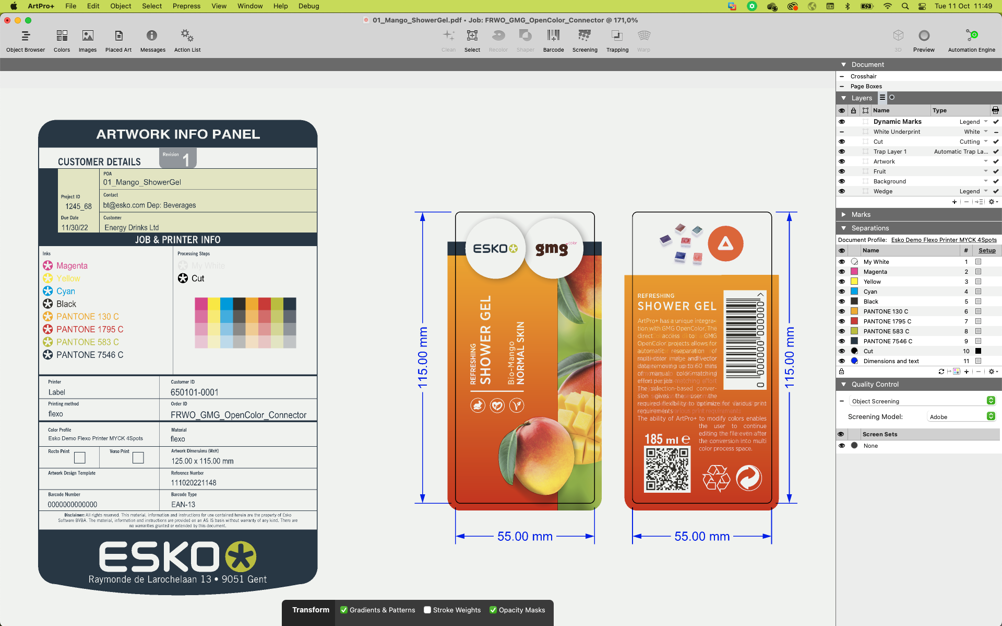Open the Barcode tool

pyautogui.click(x=553, y=40)
